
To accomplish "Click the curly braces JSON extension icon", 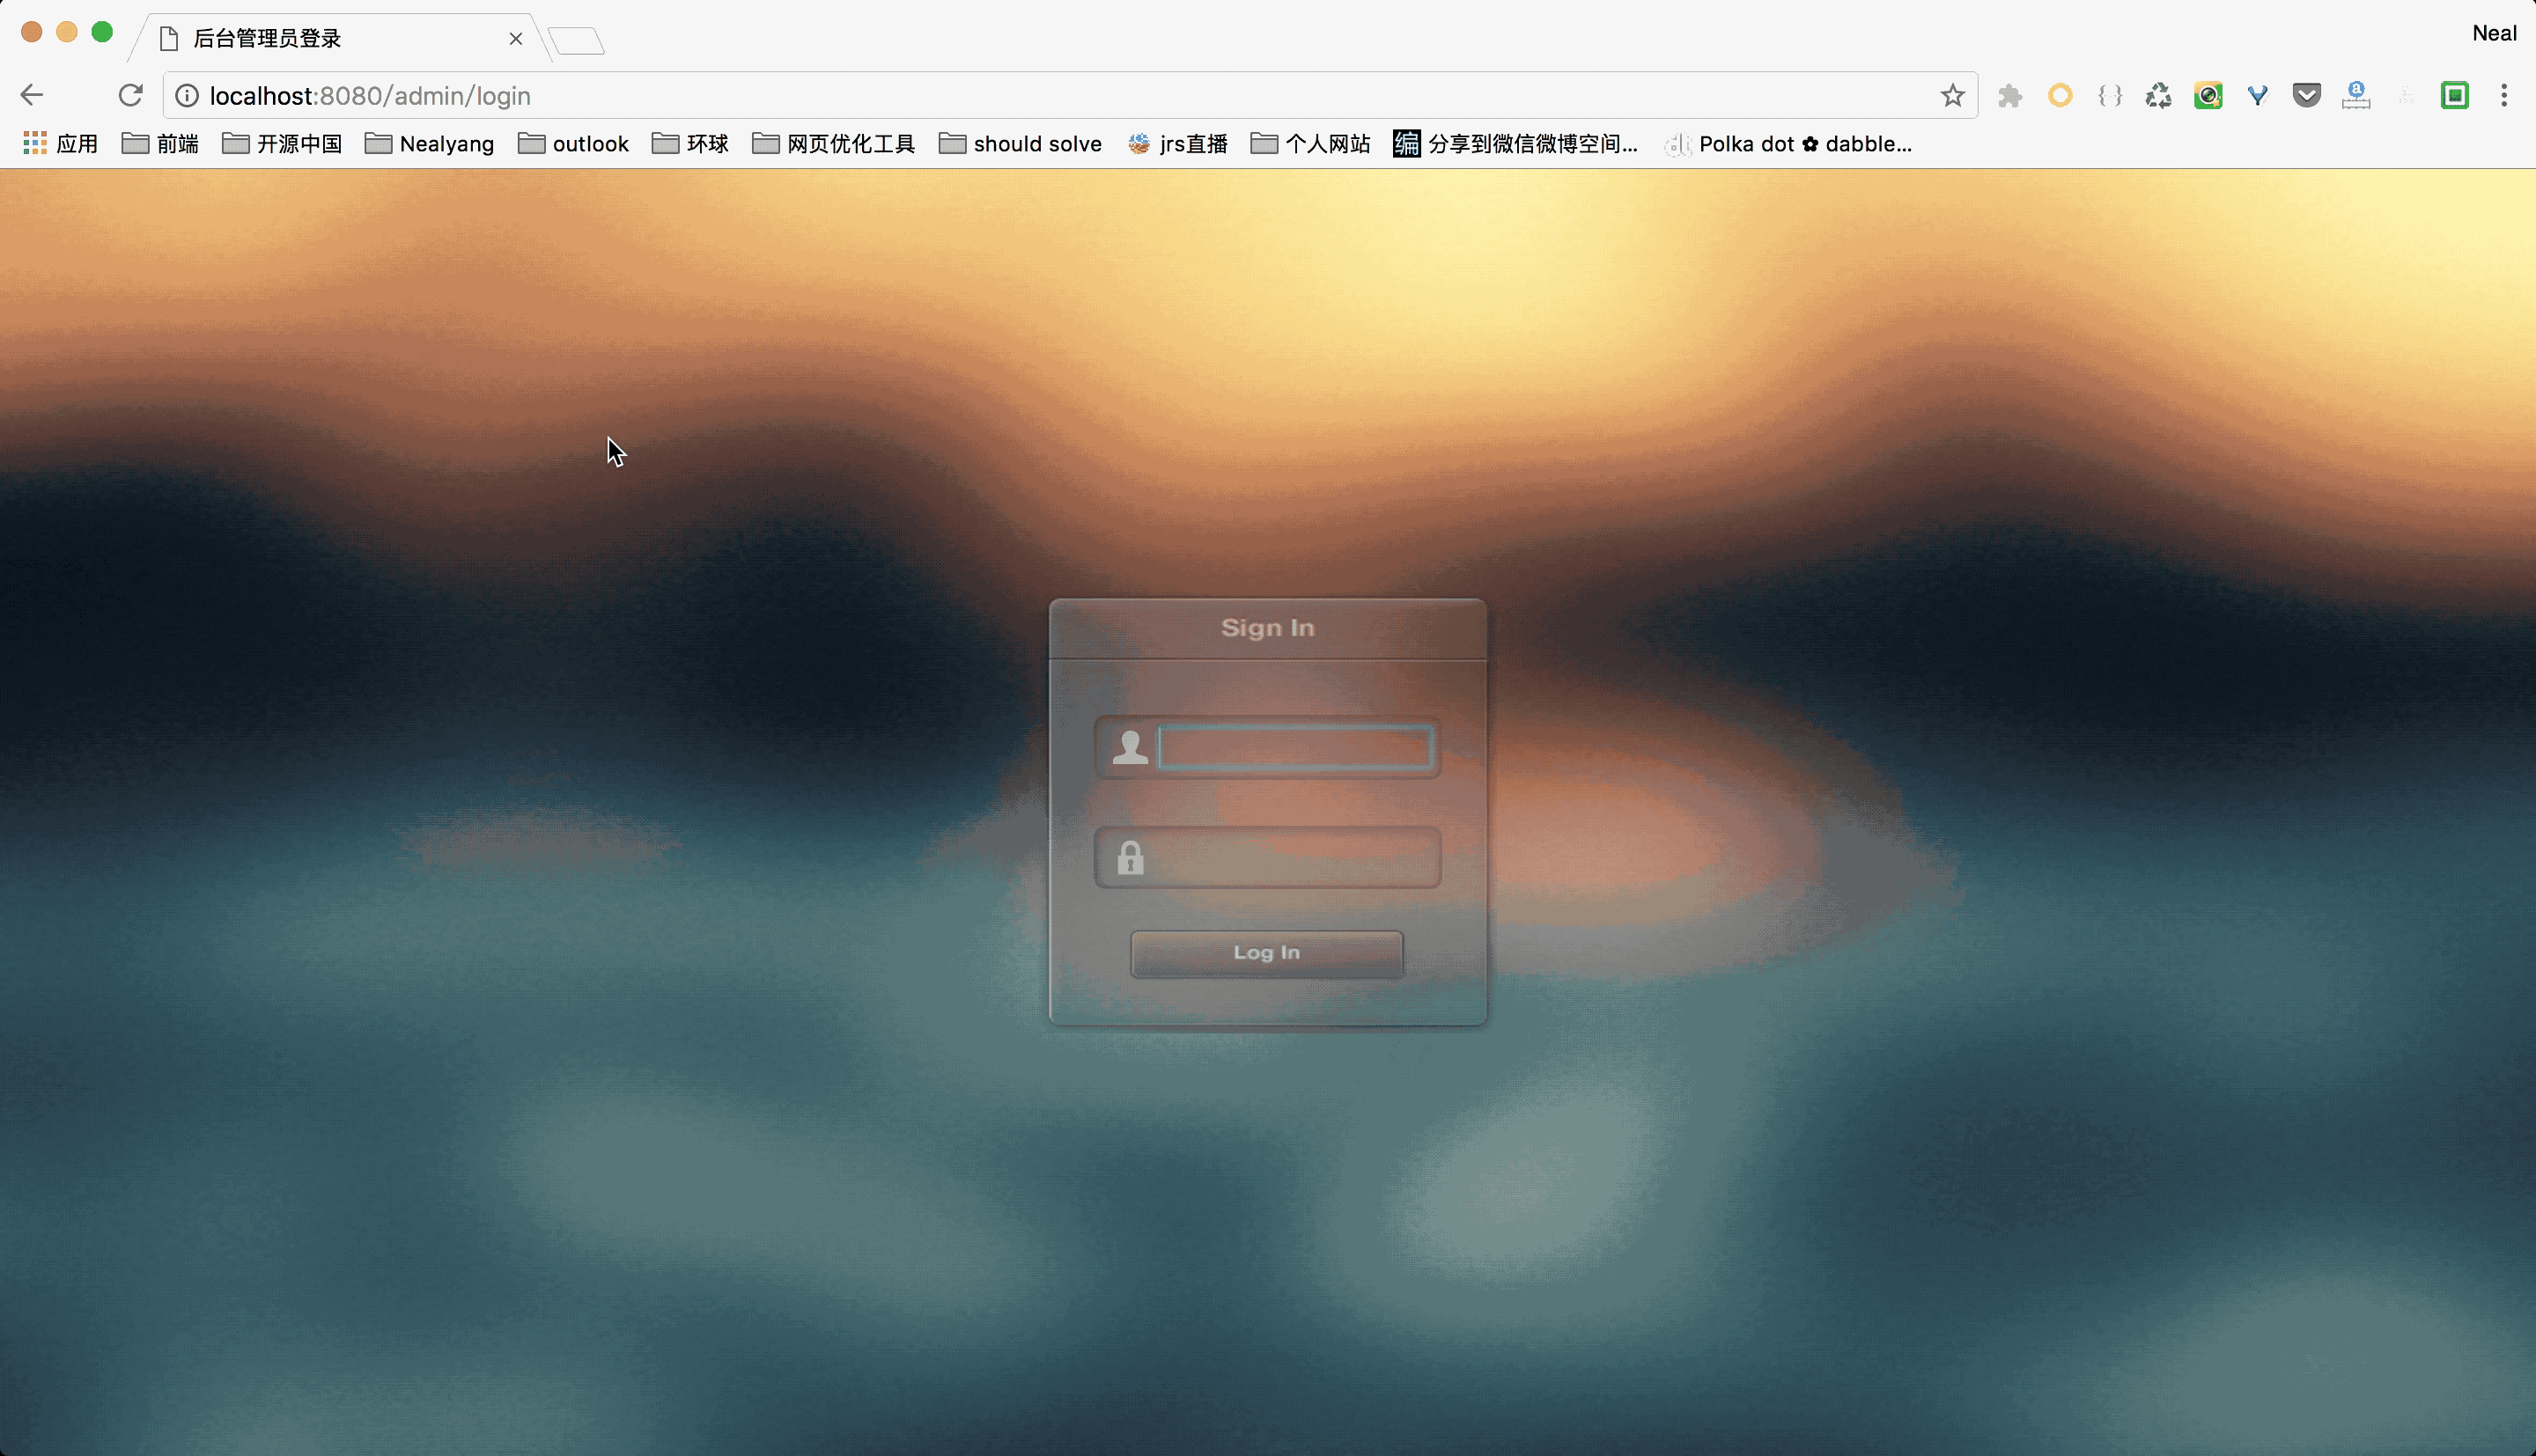I will click(2110, 96).
